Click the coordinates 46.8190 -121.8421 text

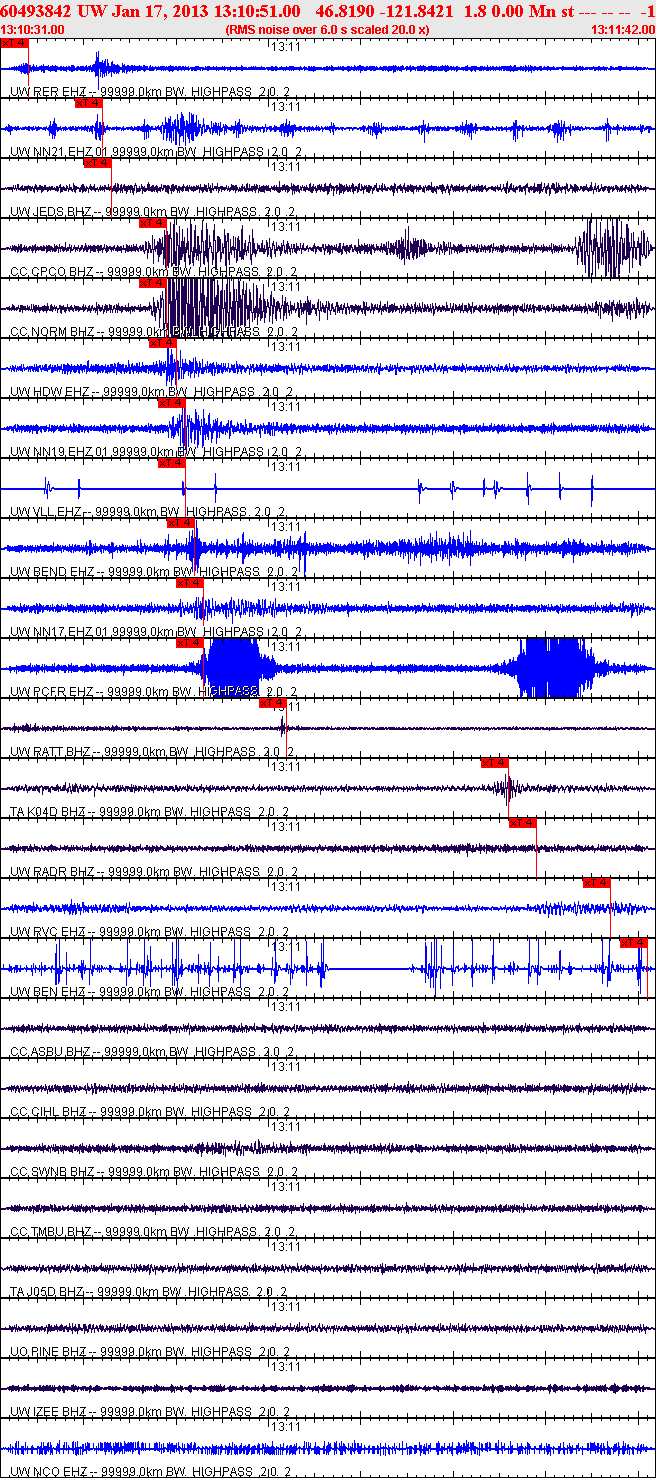(x=386, y=10)
